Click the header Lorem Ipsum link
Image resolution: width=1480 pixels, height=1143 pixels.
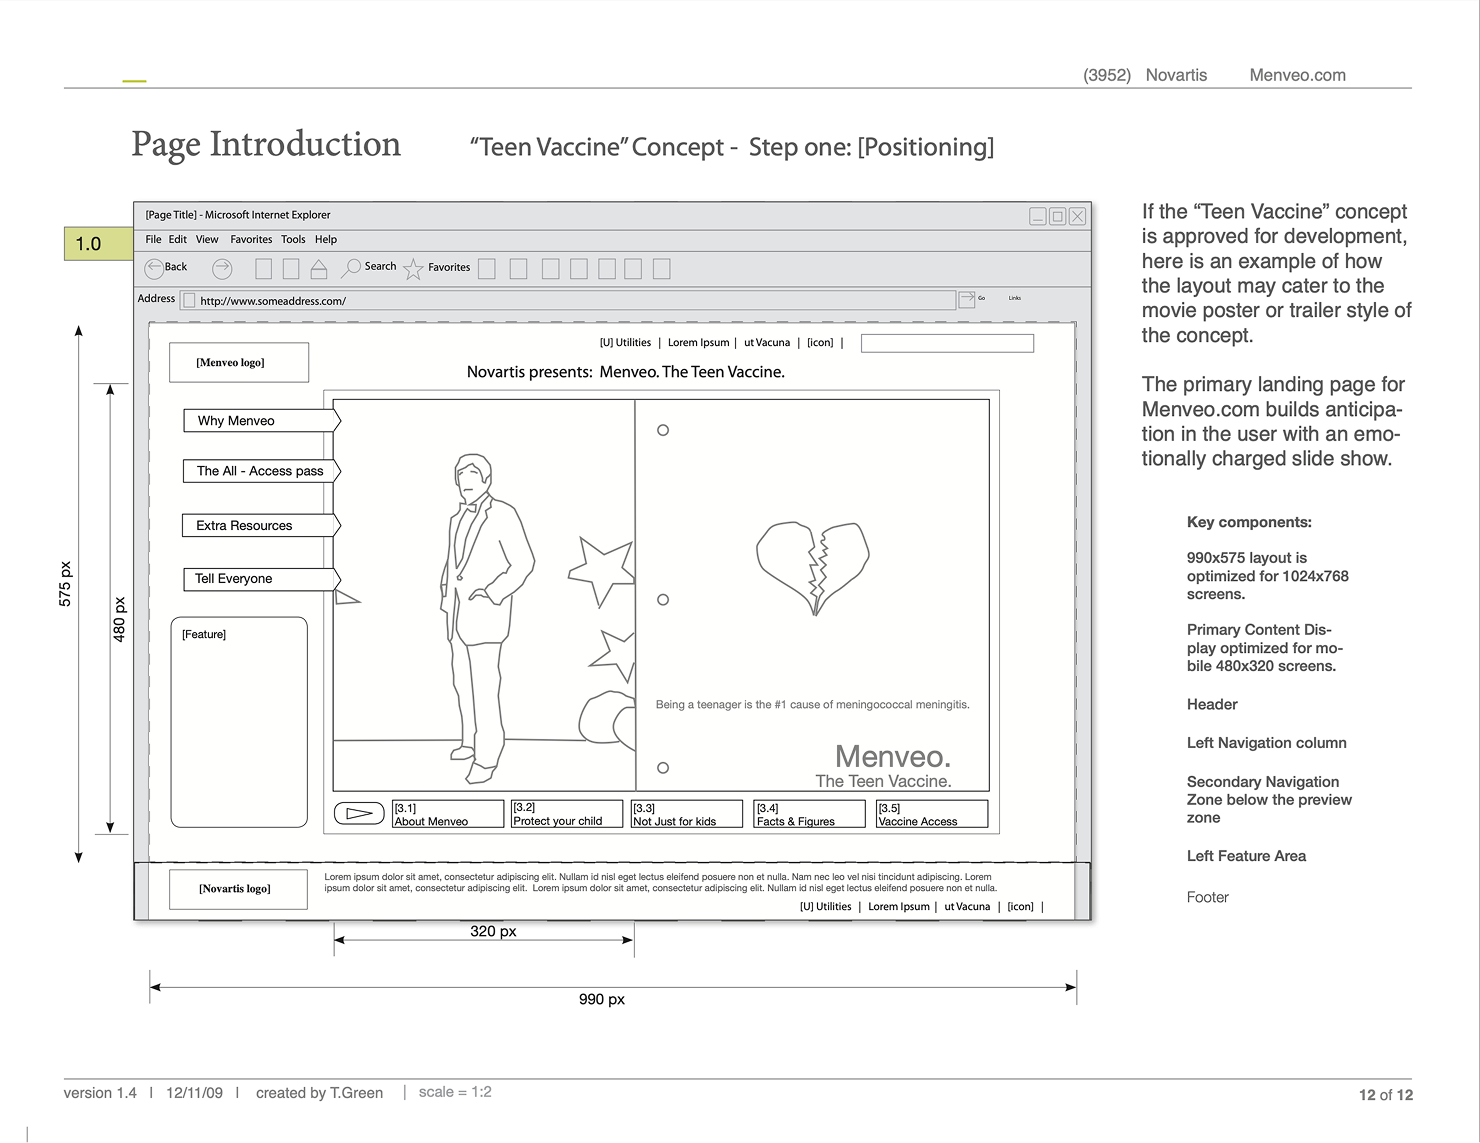pyautogui.click(x=698, y=343)
